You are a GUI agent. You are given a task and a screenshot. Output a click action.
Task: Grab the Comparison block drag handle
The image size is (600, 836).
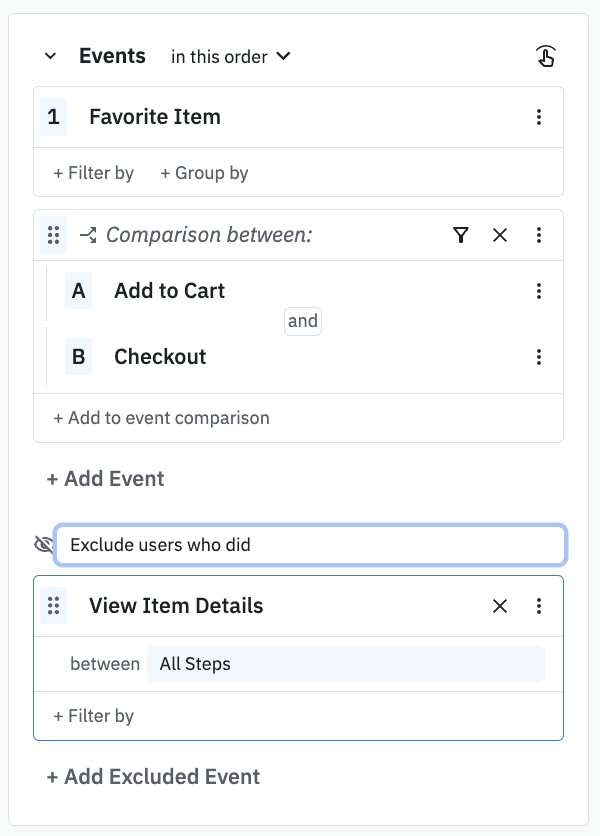[x=54, y=235]
